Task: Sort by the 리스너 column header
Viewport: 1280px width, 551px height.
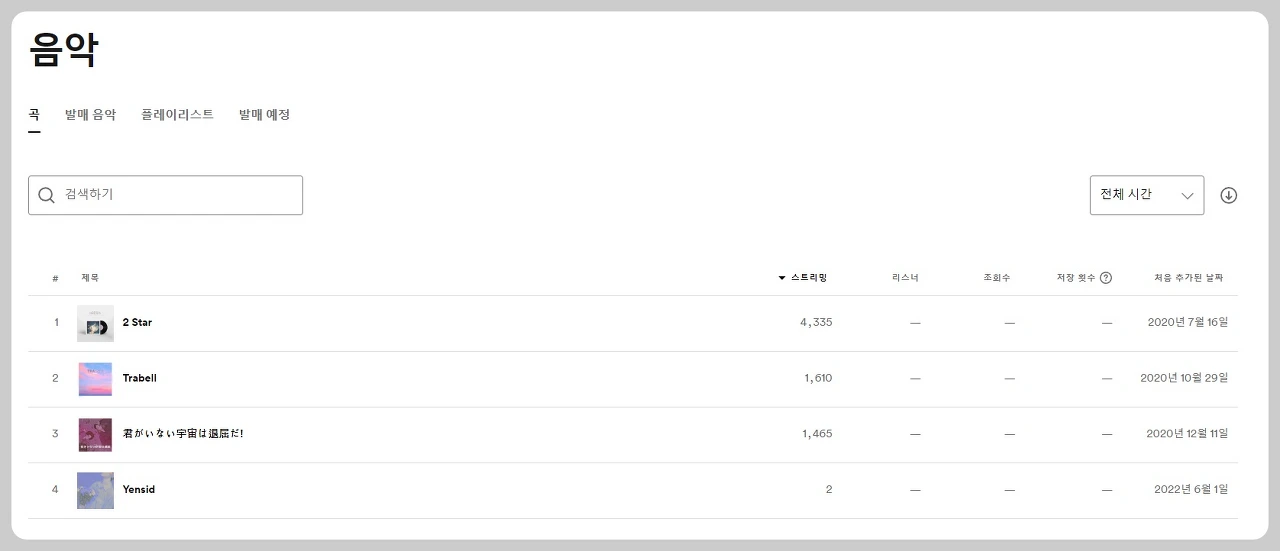Action: coord(905,278)
